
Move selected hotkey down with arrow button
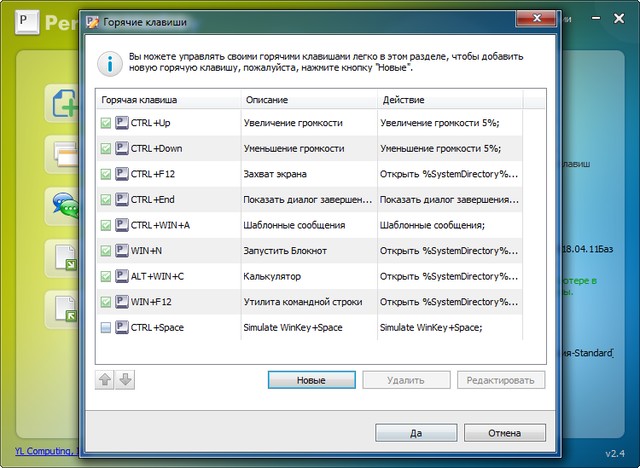pos(125,380)
